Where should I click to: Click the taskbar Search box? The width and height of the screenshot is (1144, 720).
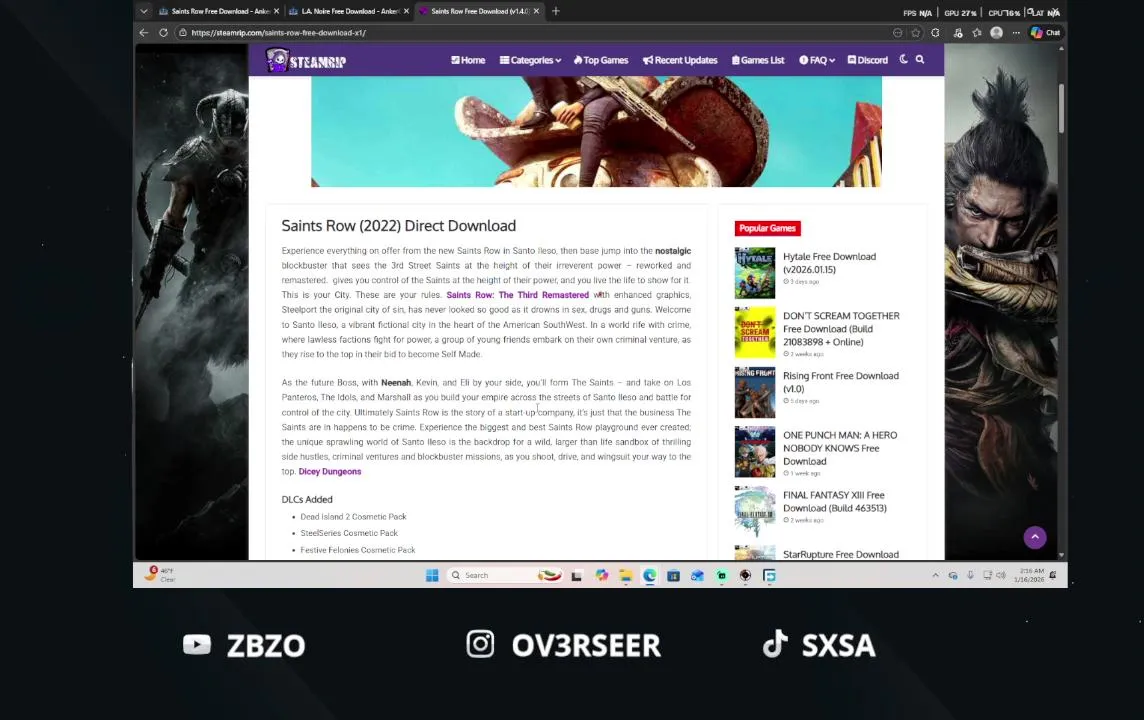tap(505, 576)
